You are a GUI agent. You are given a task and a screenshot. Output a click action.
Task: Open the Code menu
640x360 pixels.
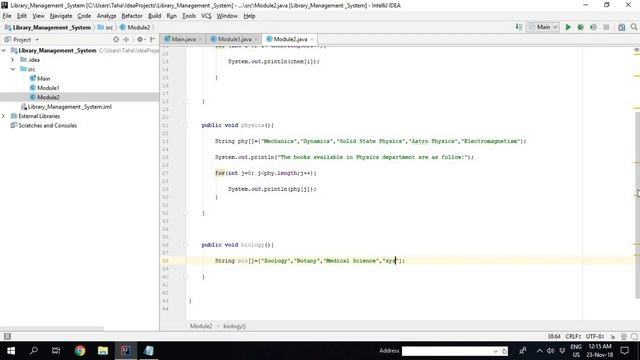[x=84, y=16]
